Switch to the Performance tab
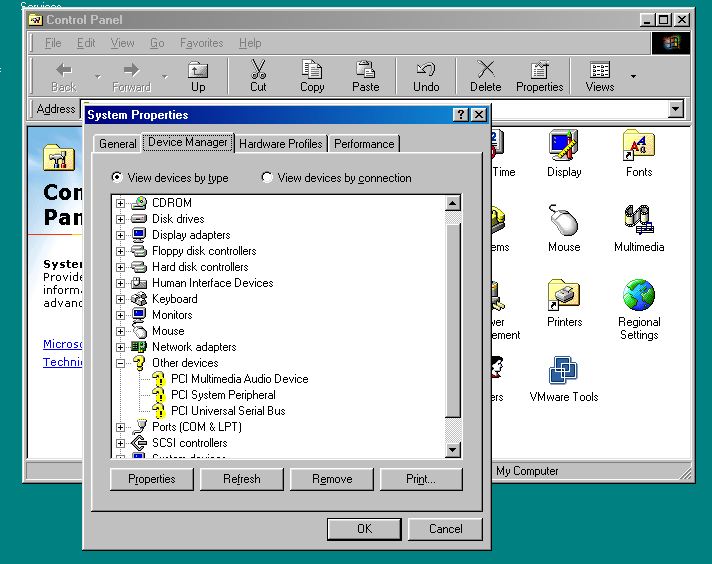The image size is (712, 564). tap(364, 143)
